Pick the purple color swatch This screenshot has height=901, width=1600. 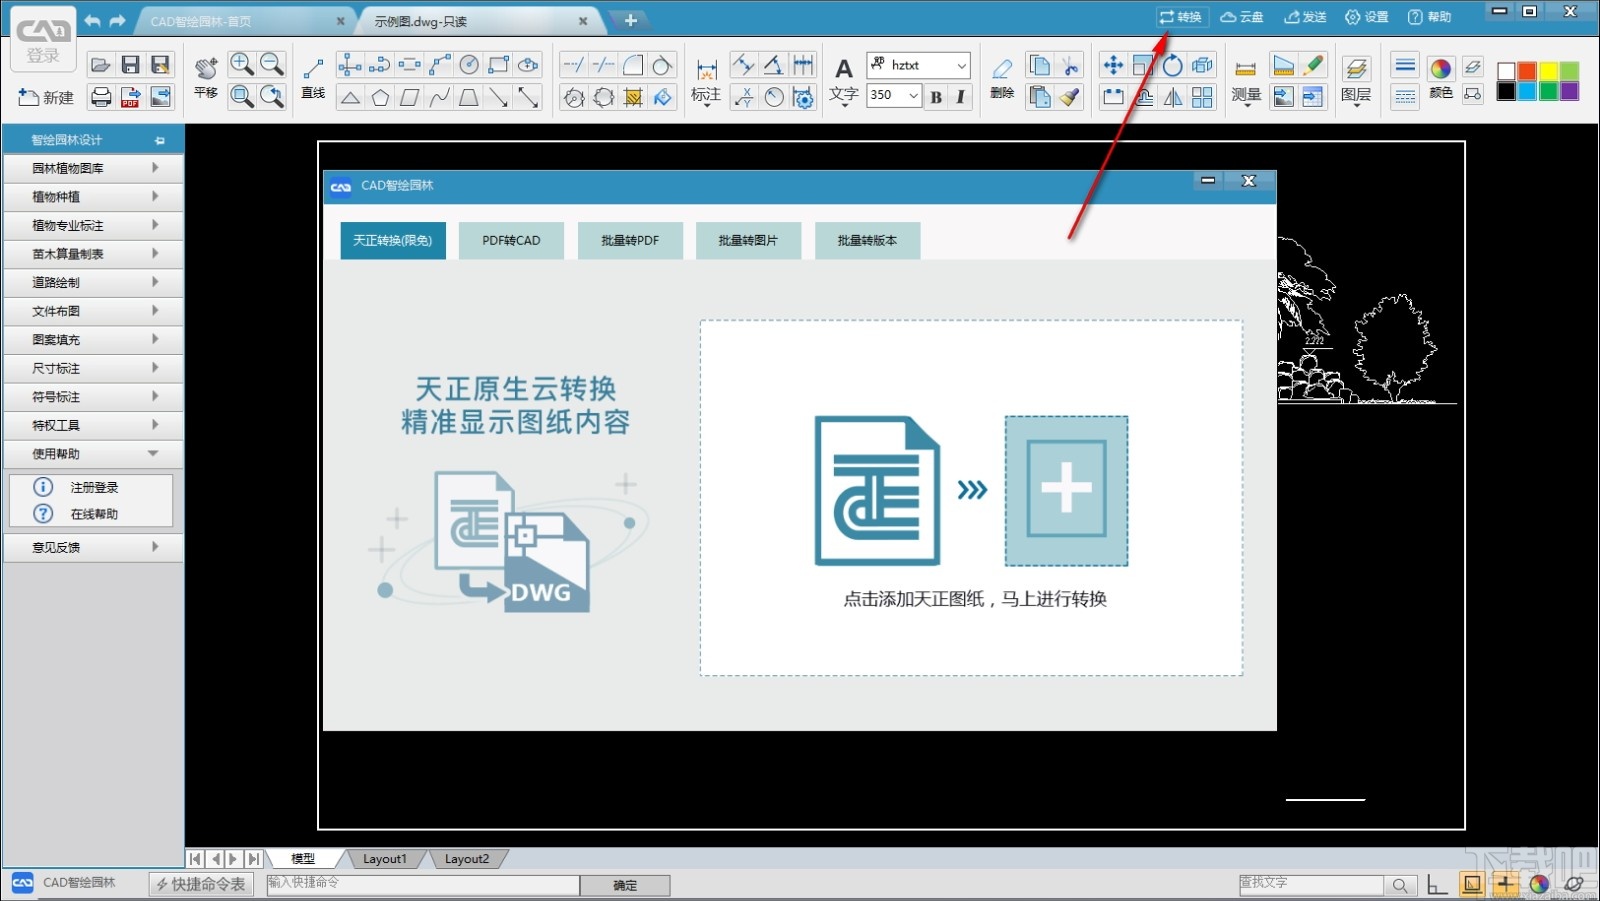coord(1569,91)
